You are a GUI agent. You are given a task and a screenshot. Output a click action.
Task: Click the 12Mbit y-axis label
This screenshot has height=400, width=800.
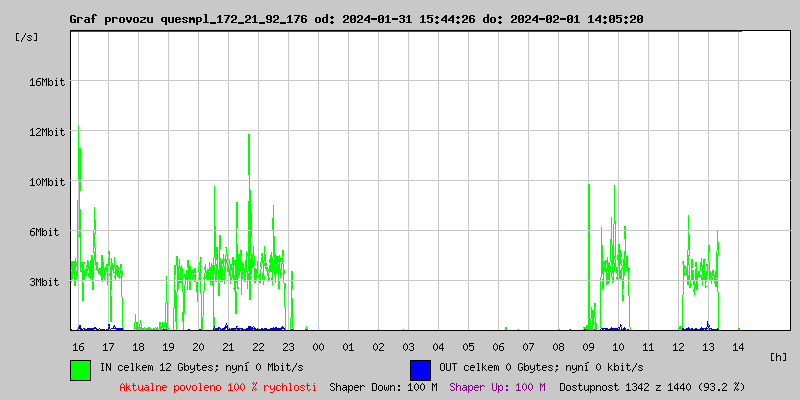coord(47,132)
